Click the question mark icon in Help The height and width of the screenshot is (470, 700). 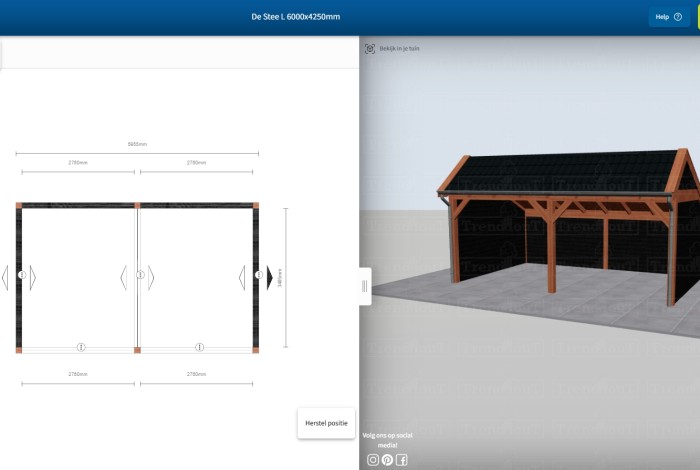tap(678, 17)
